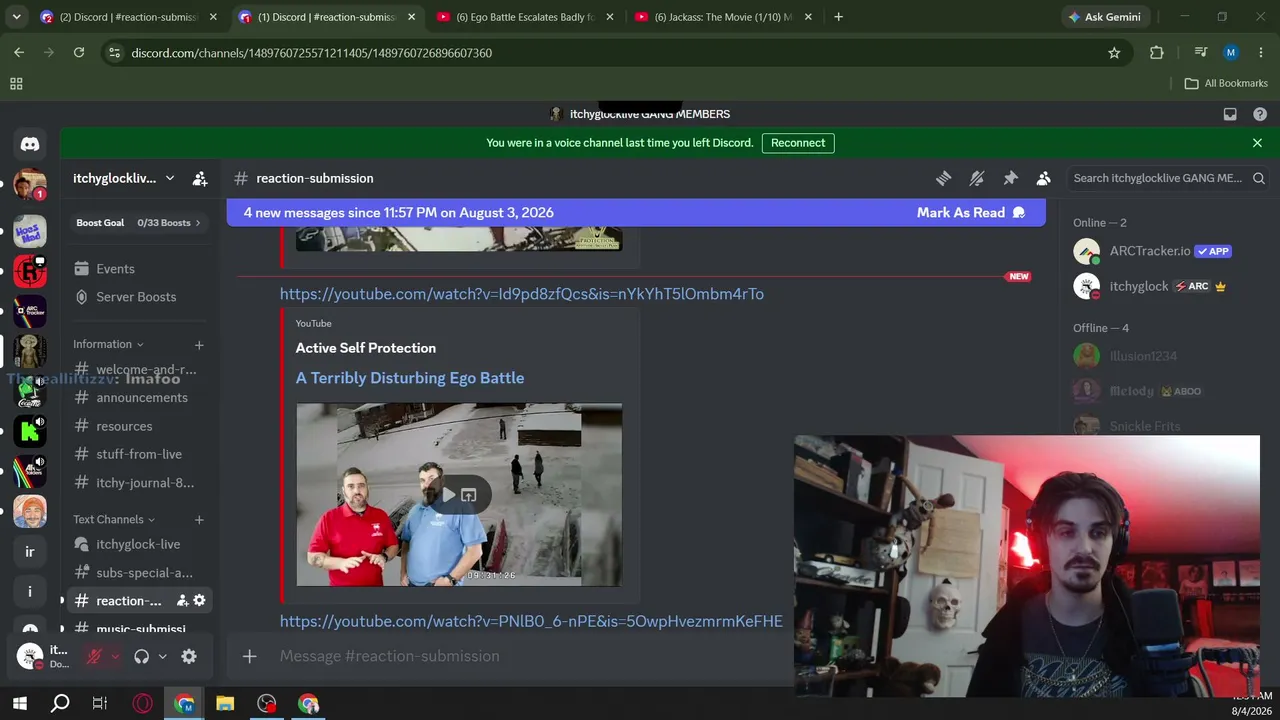Toggle the member list icon

coord(1043,178)
